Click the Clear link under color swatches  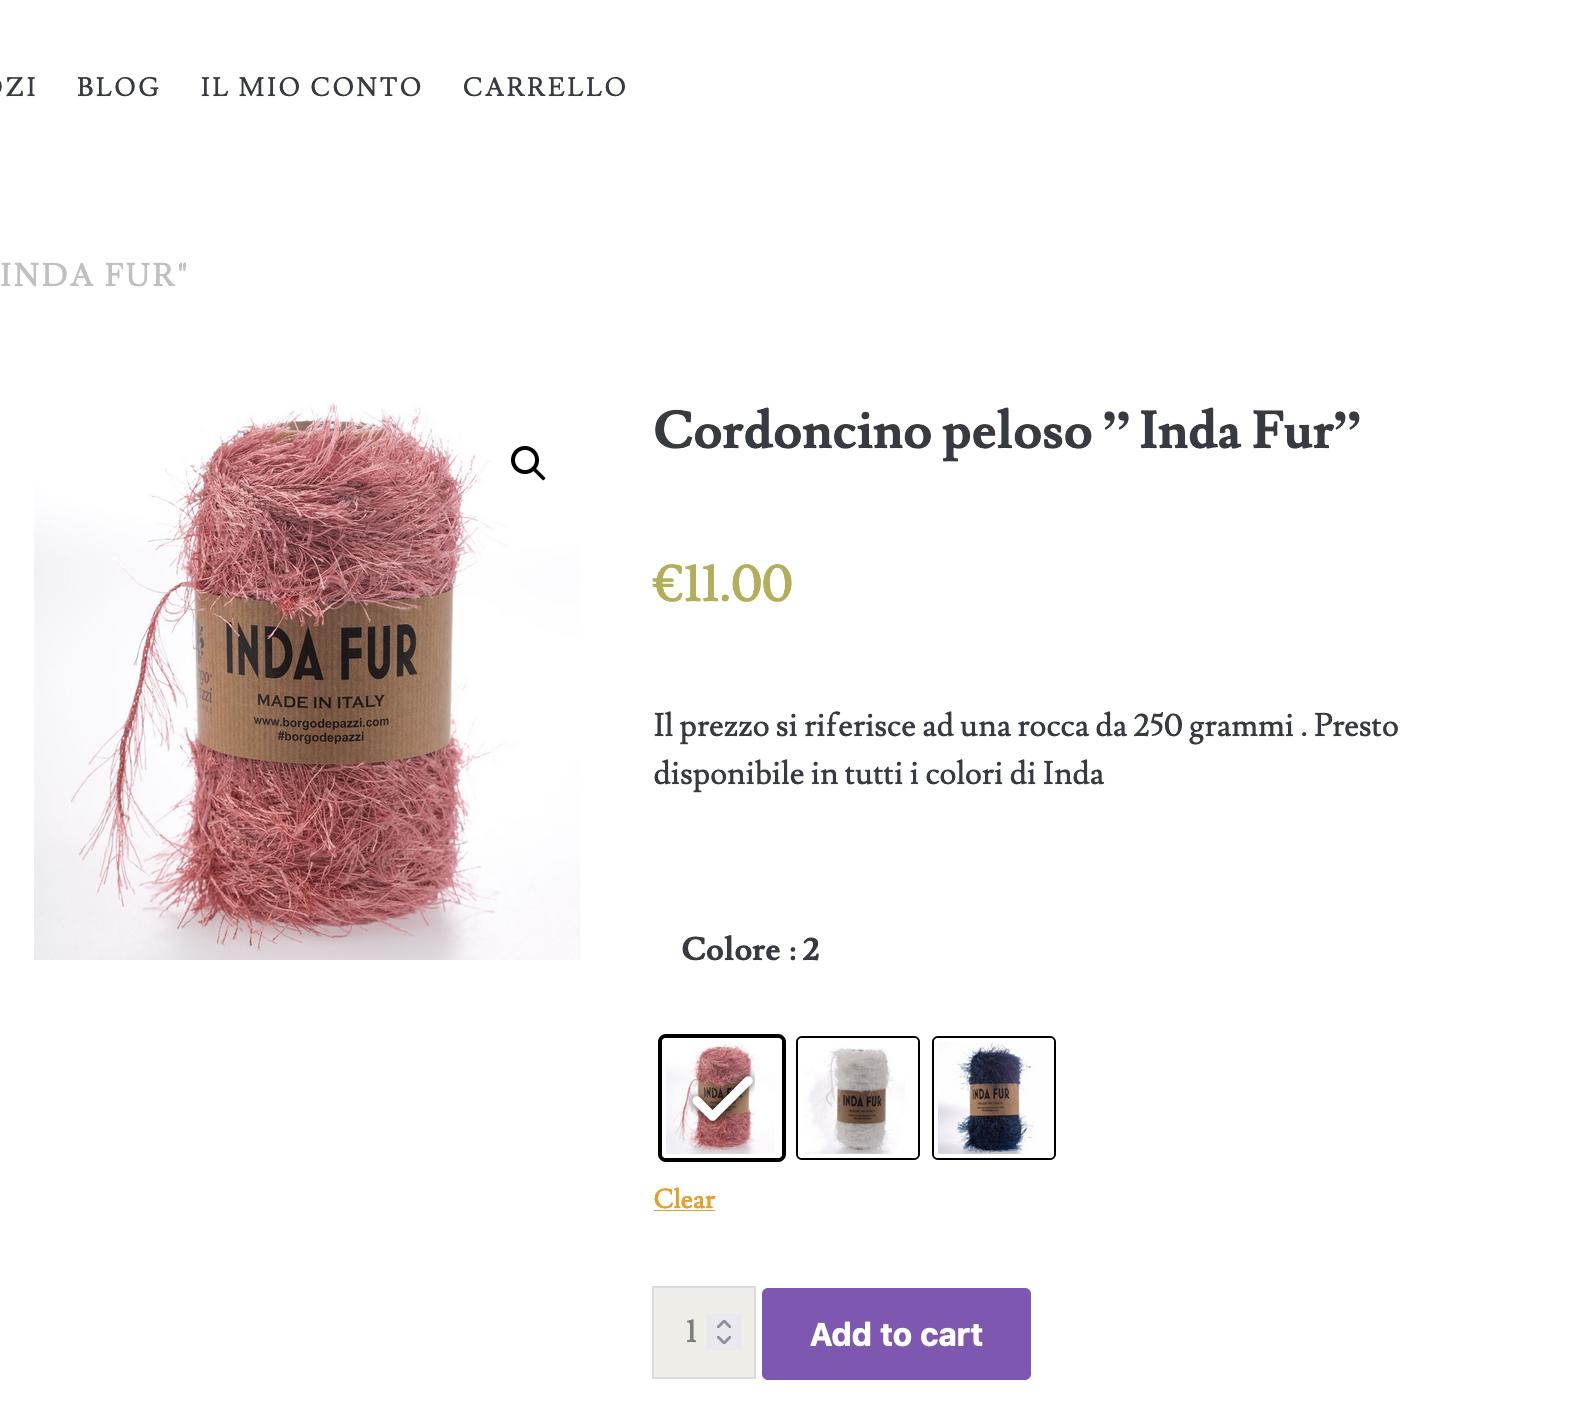coord(684,1199)
